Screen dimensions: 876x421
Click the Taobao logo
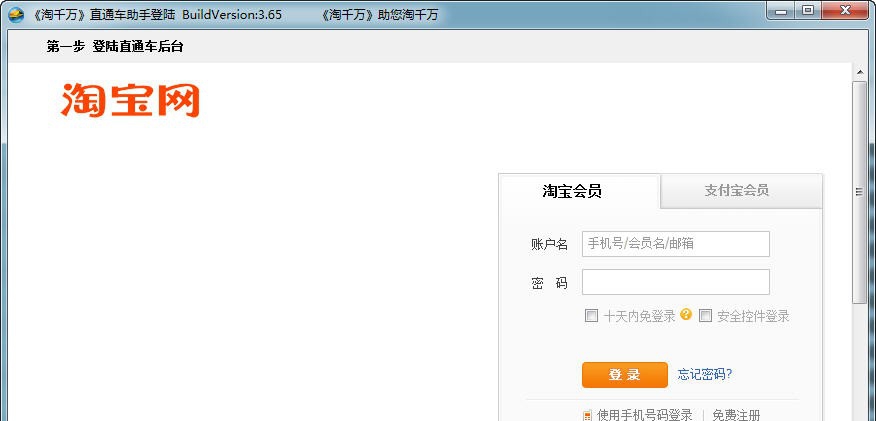130,100
